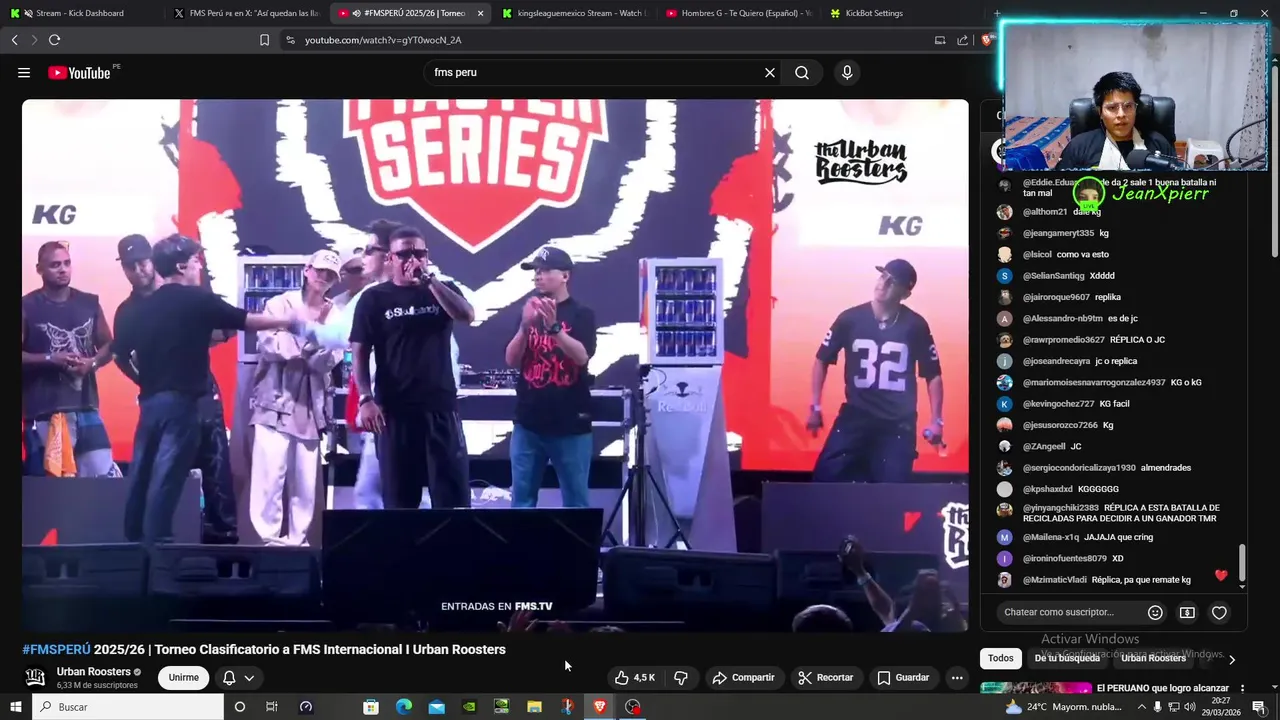
Task: Click the Windows taskbar Buscar search box
Action: click(128, 707)
